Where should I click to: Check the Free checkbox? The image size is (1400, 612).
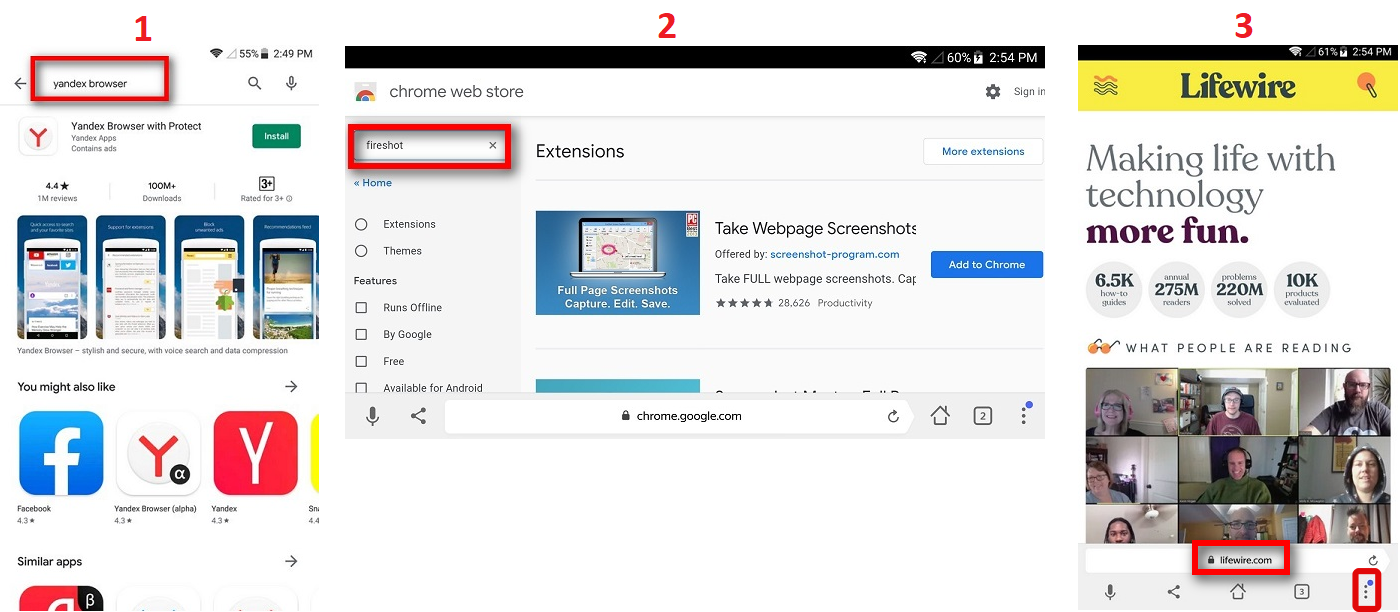point(361,362)
